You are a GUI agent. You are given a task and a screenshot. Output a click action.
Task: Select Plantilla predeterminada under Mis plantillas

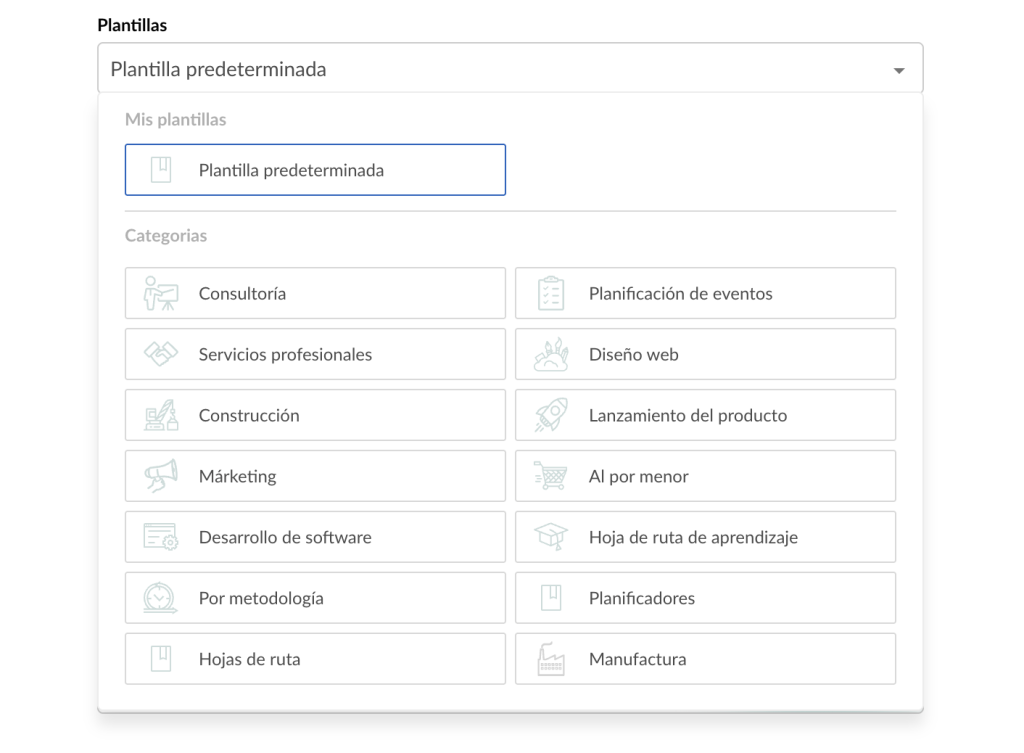point(315,170)
